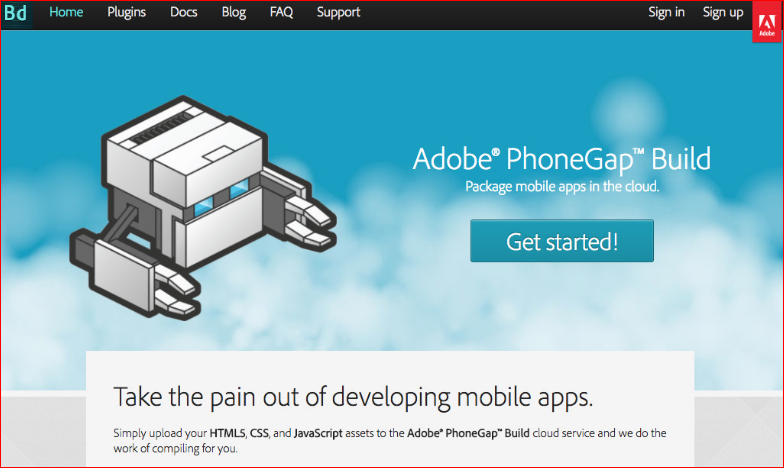Click the bold 'Adobe PhoneGap Build' paragraph text
Screen dimensions: 784x468
[468, 433]
